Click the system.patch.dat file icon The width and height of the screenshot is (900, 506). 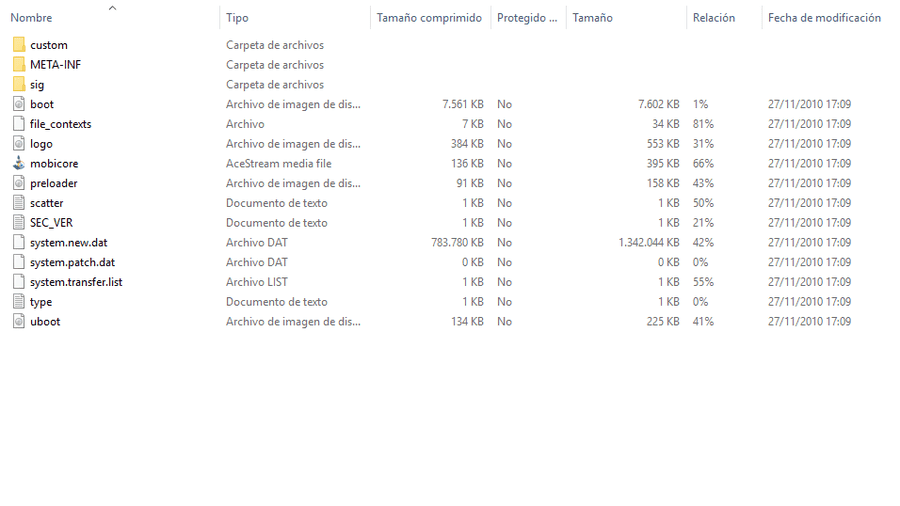(x=19, y=262)
